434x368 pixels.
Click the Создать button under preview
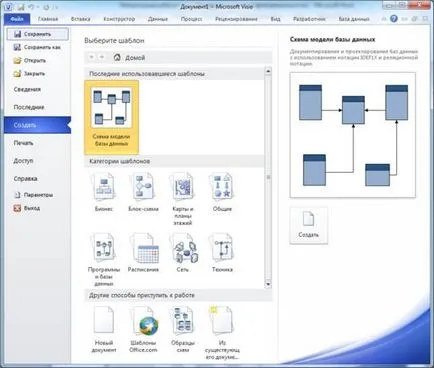coord(309,226)
